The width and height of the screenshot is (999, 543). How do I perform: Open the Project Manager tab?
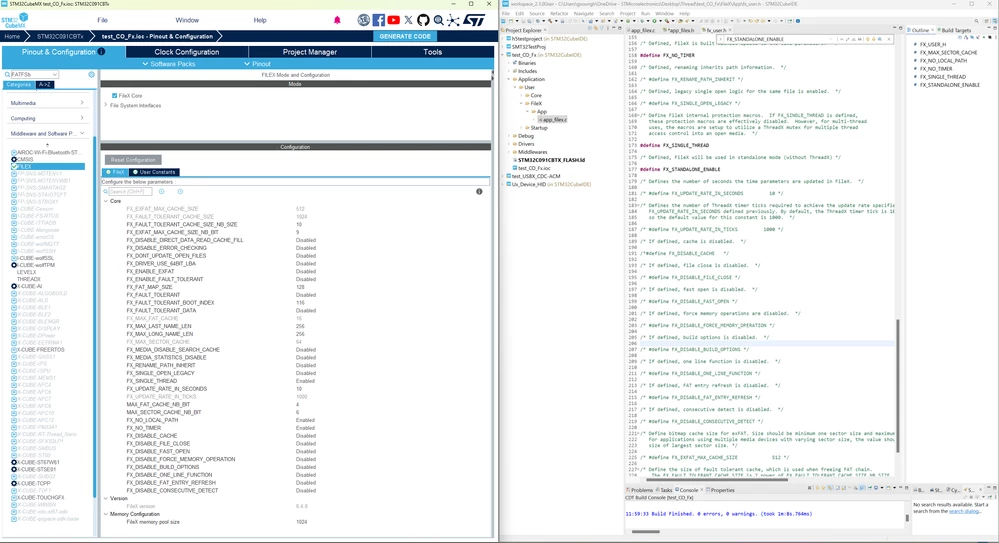310,52
